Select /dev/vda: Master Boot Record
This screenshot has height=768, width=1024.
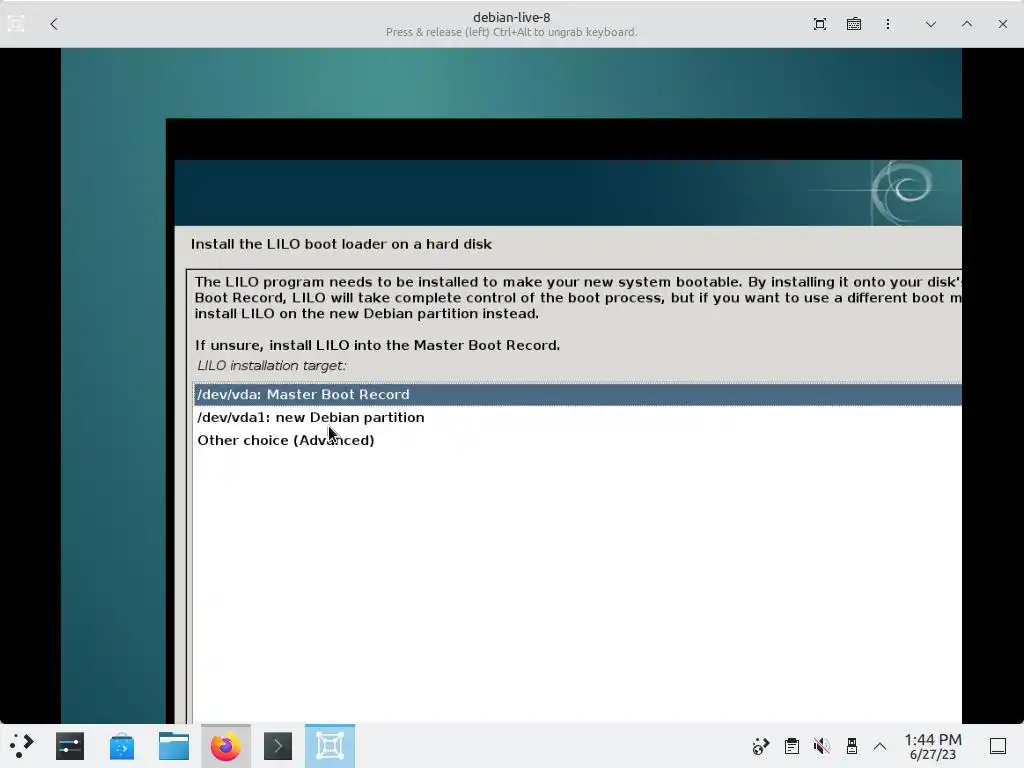point(577,394)
